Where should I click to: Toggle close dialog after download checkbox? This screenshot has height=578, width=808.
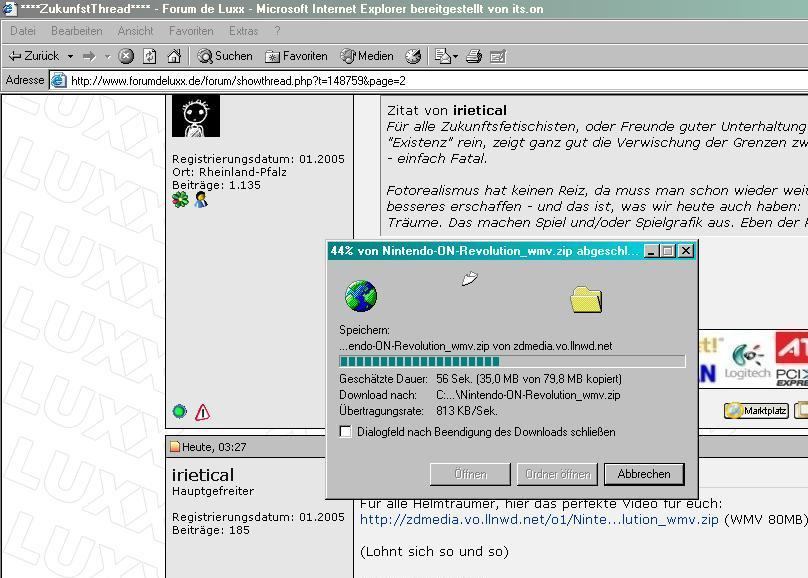coord(346,432)
